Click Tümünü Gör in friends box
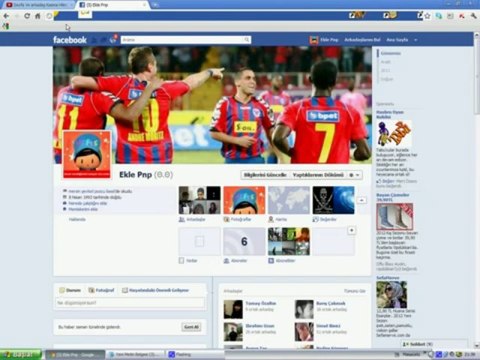 pyautogui.click(x=355, y=291)
